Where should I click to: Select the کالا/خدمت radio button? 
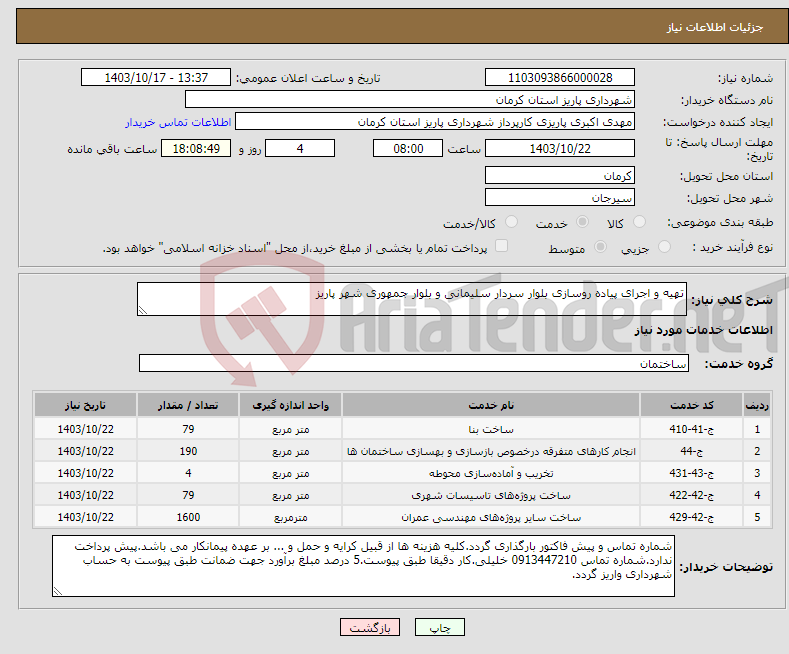[511, 222]
